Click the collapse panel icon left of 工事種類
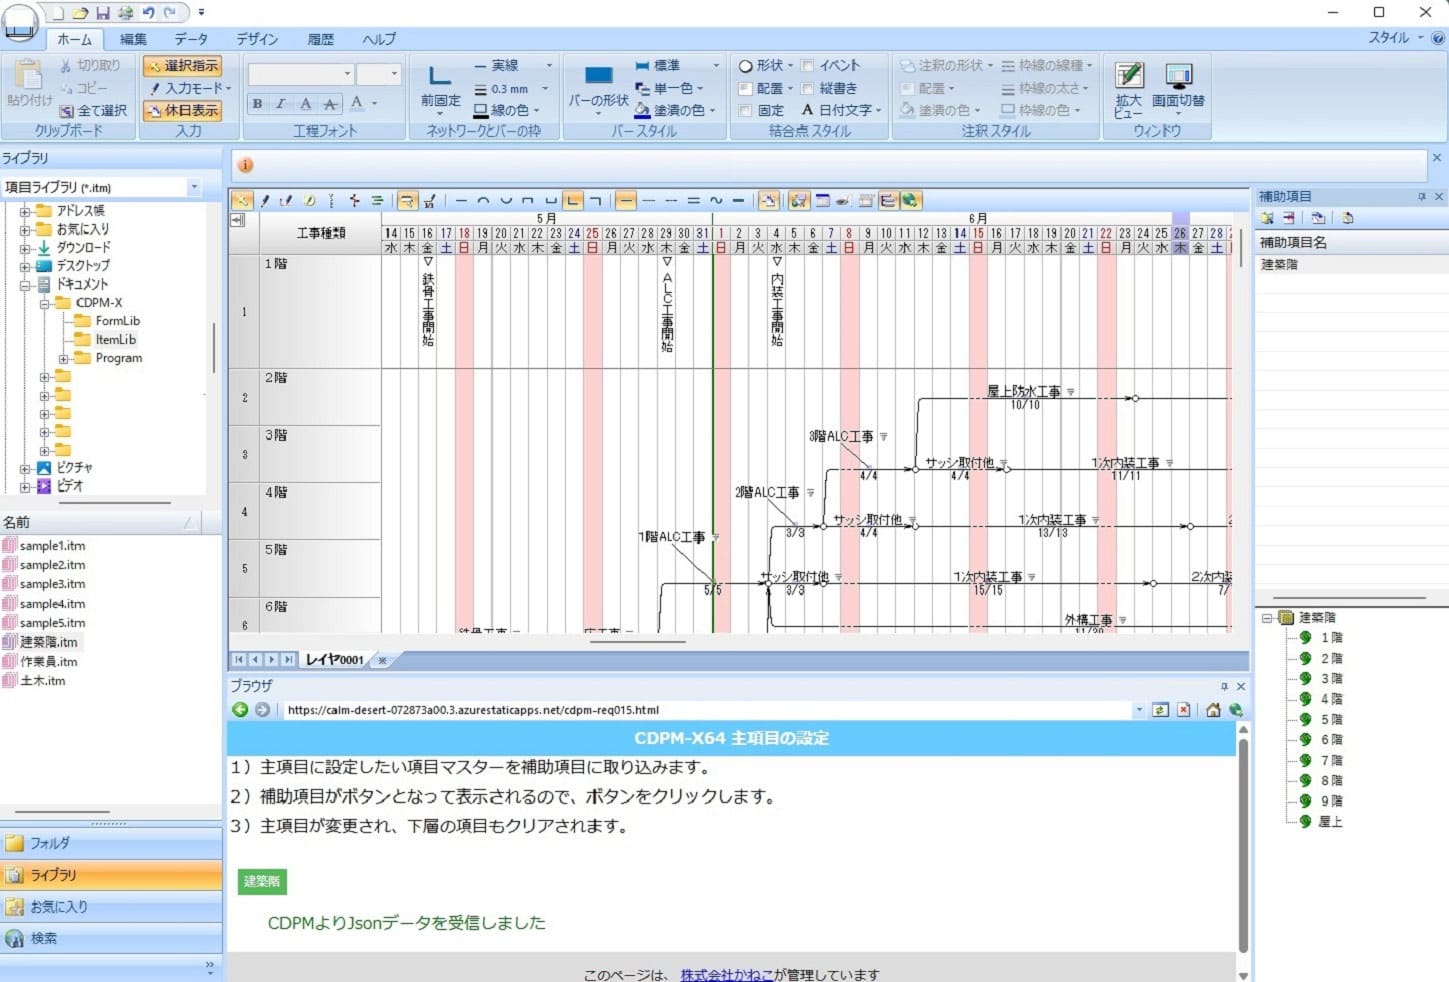 (239, 219)
